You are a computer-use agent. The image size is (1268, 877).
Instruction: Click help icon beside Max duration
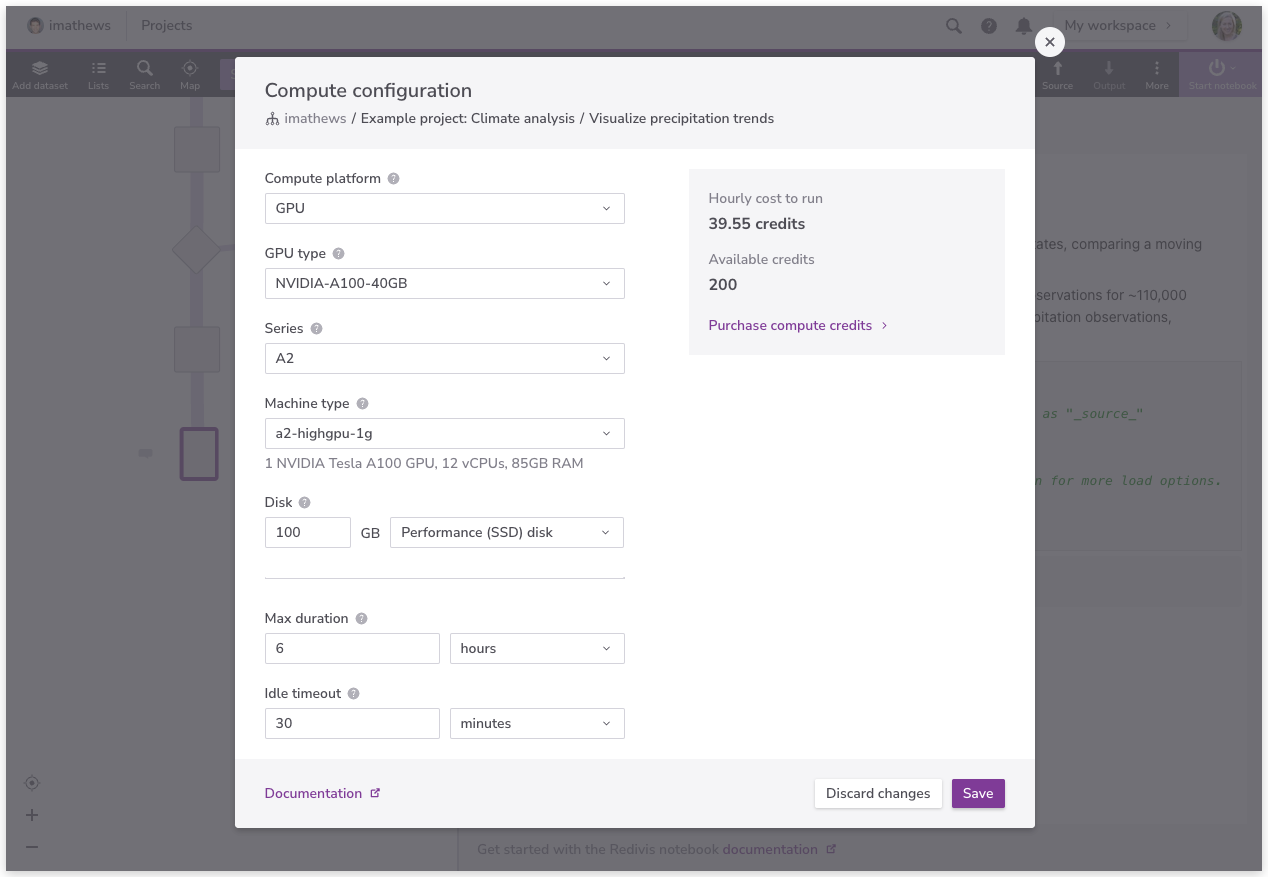tap(361, 619)
